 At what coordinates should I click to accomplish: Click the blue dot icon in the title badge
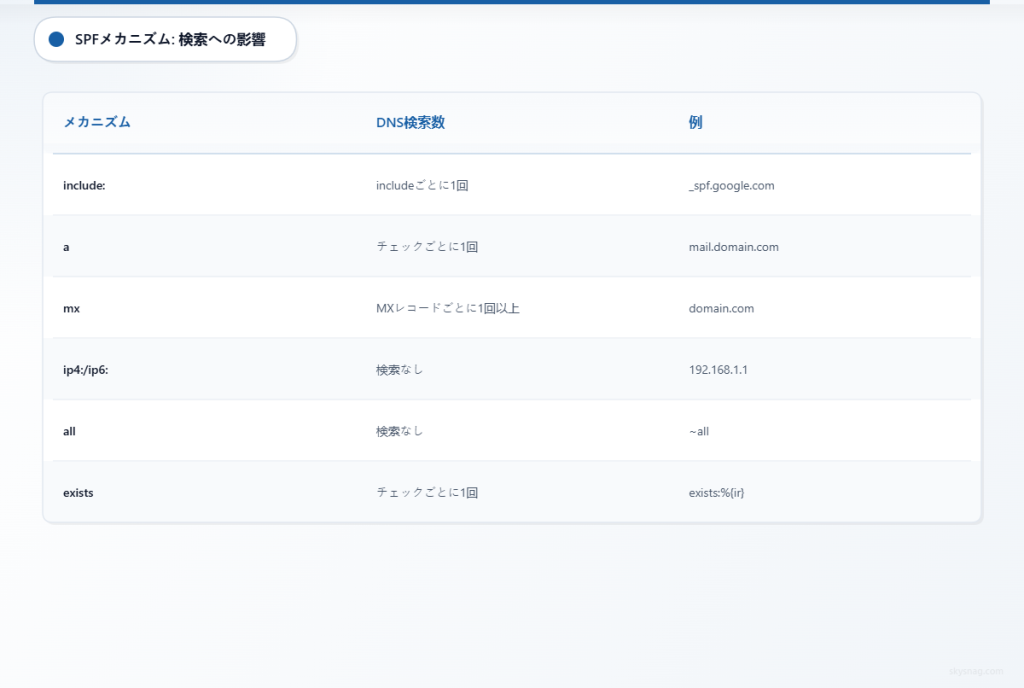click(x=56, y=39)
